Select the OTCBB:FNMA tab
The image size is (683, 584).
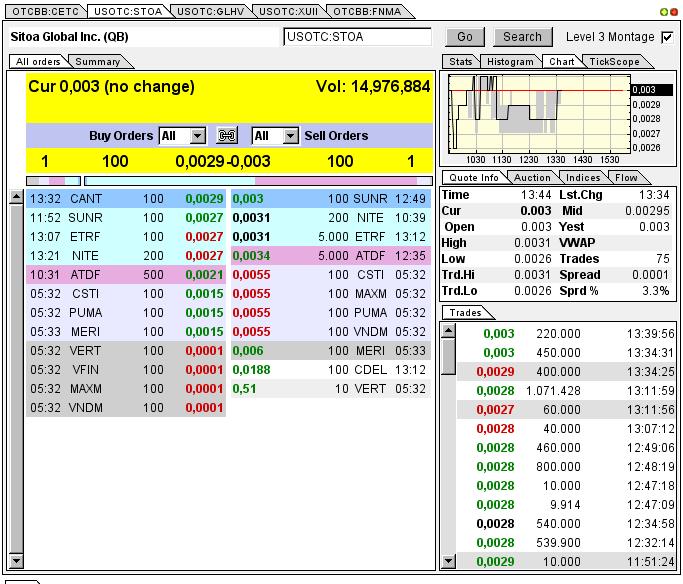tap(368, 11)
